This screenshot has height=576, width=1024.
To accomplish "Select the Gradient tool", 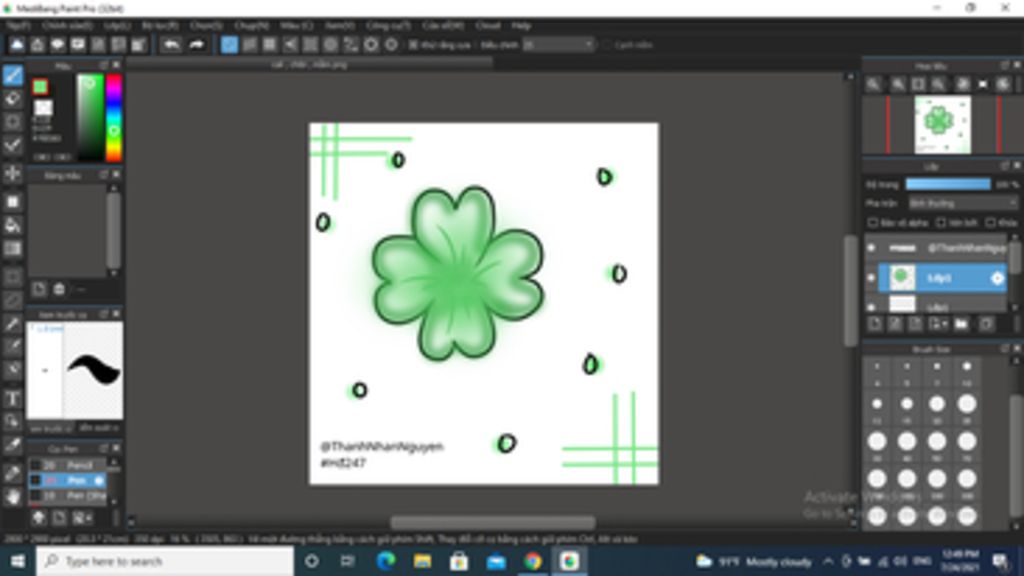I will (12, 249).
